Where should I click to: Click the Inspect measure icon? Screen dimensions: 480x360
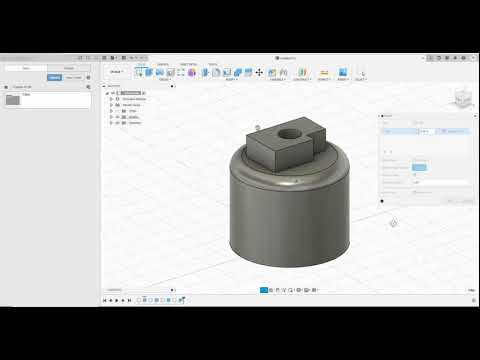click(324, 72)
